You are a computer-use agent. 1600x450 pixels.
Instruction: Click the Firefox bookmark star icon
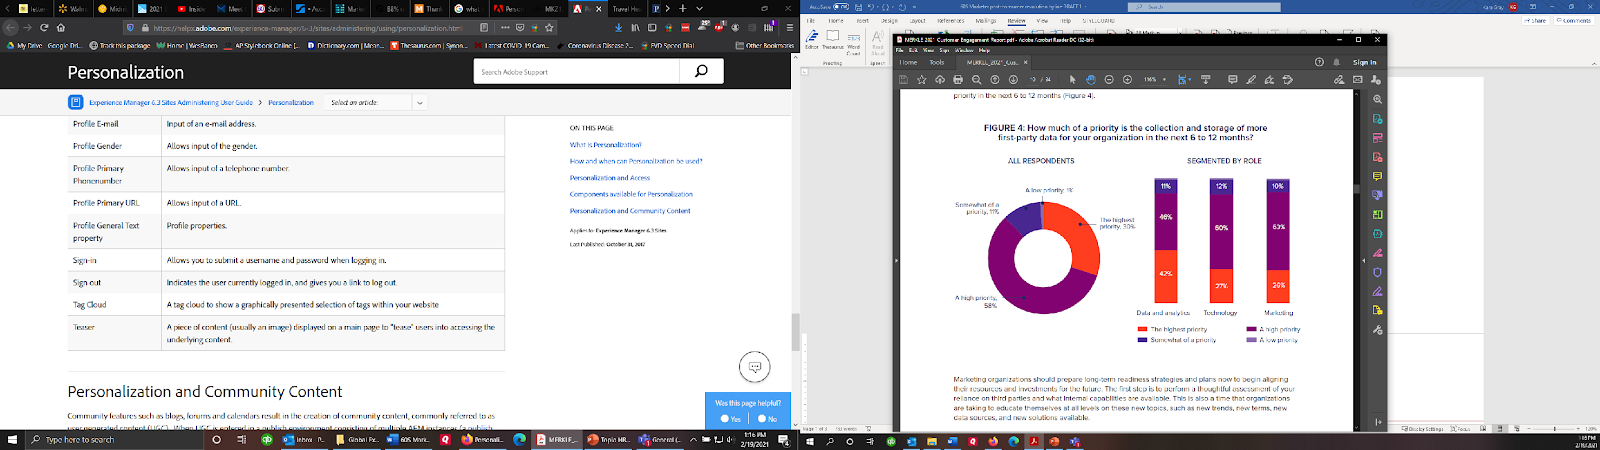549,27
